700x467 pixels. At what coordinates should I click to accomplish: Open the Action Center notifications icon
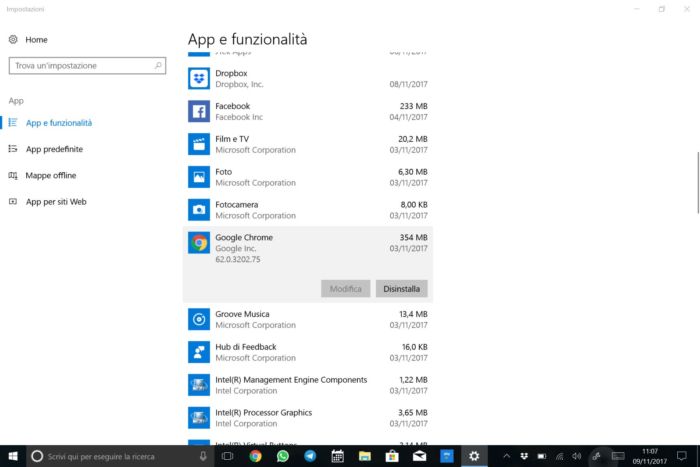(x=681, y=456)
